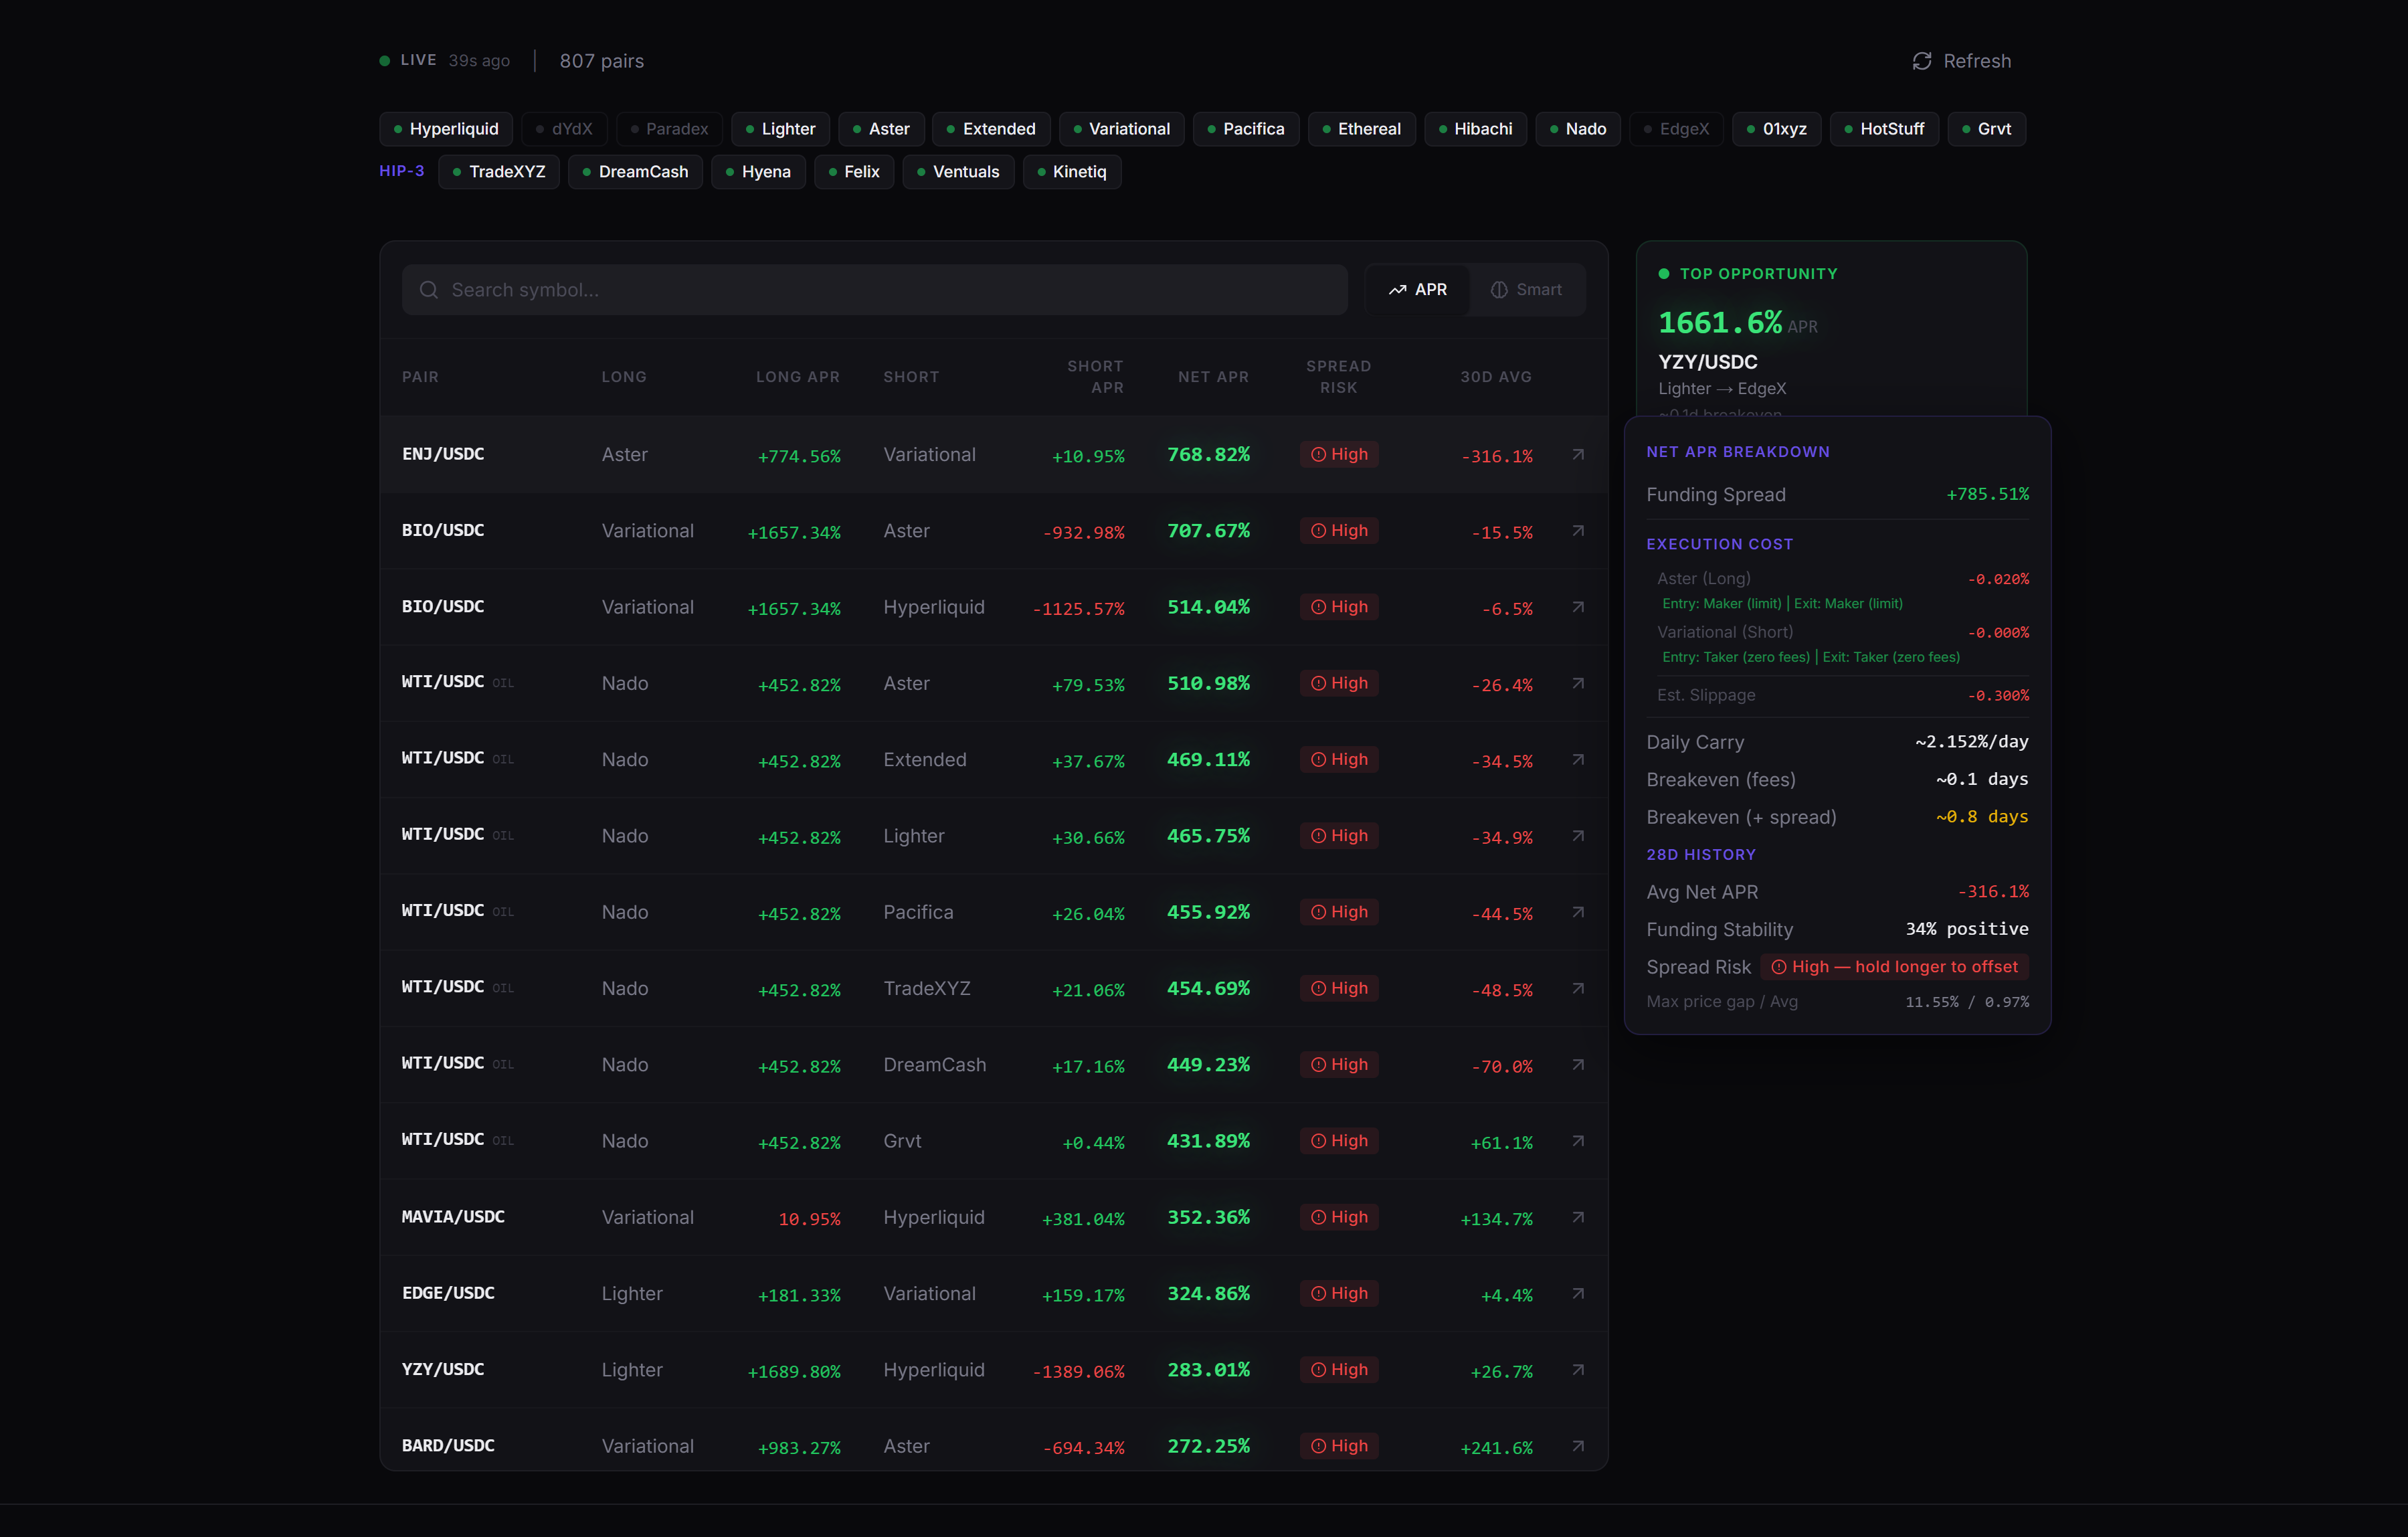Toggle the 01xyz exchange filter
This screenshot has height=1537, width=2408.
[1777, 129]
